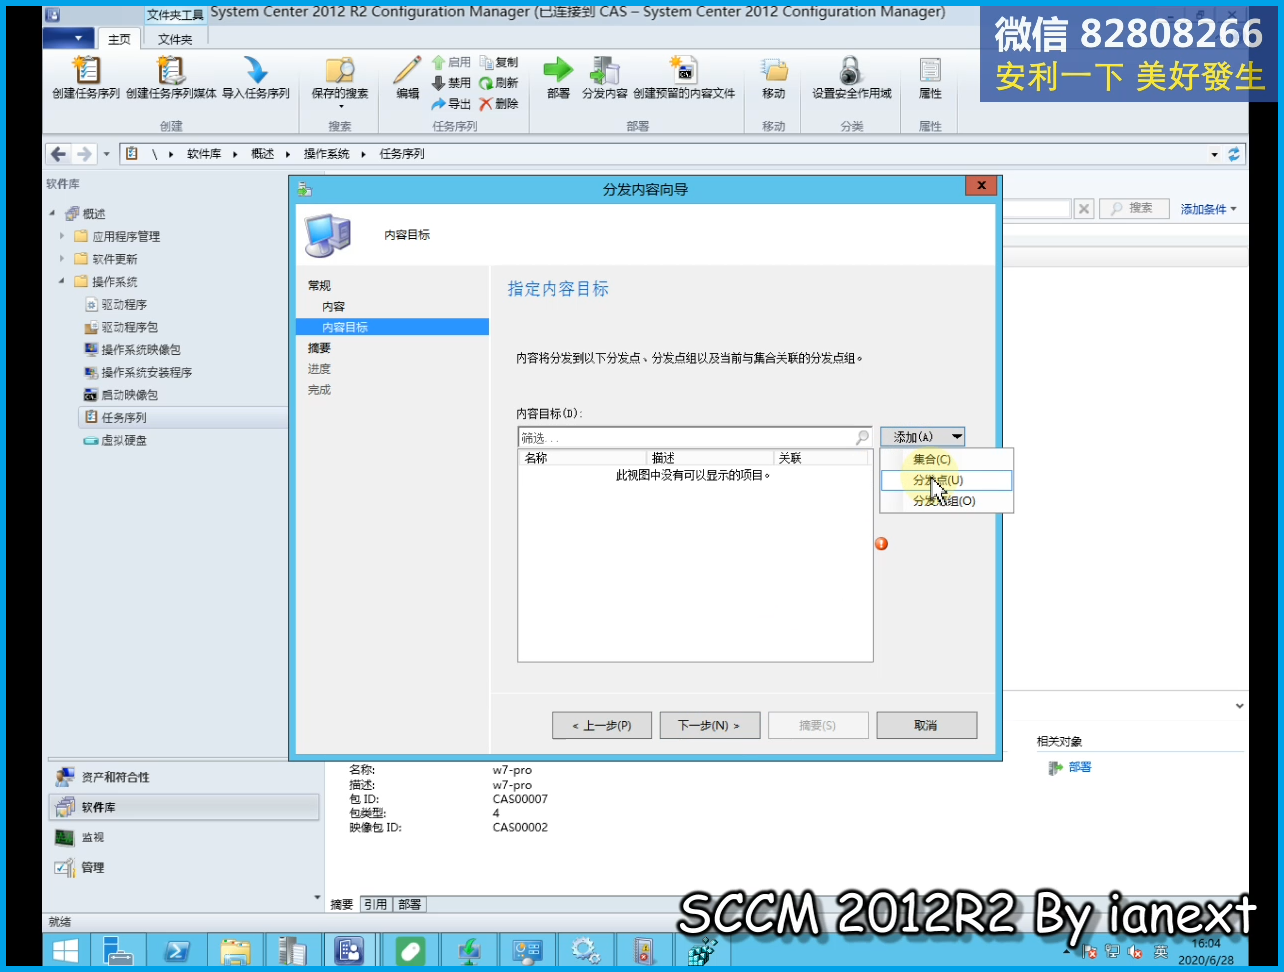
Task: Click wizard step Content (内容)
Action: (333, 306)
